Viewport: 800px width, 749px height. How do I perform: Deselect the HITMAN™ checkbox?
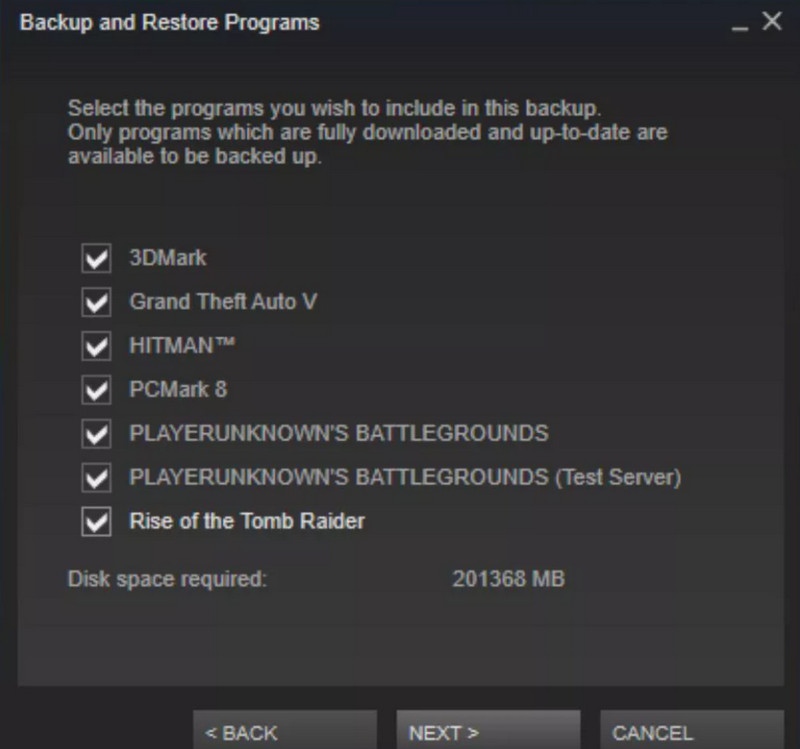tap(96, 346)
